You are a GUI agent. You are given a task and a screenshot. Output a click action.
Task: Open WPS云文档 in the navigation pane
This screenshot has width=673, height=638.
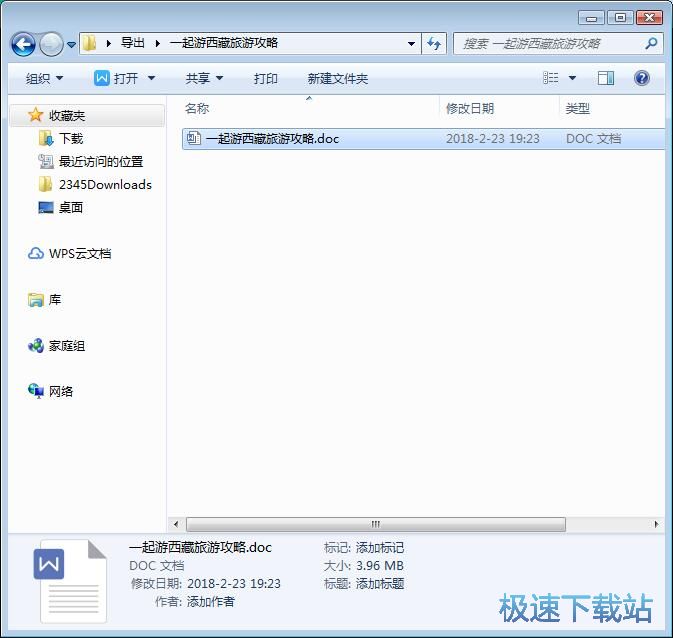(80, 254)
